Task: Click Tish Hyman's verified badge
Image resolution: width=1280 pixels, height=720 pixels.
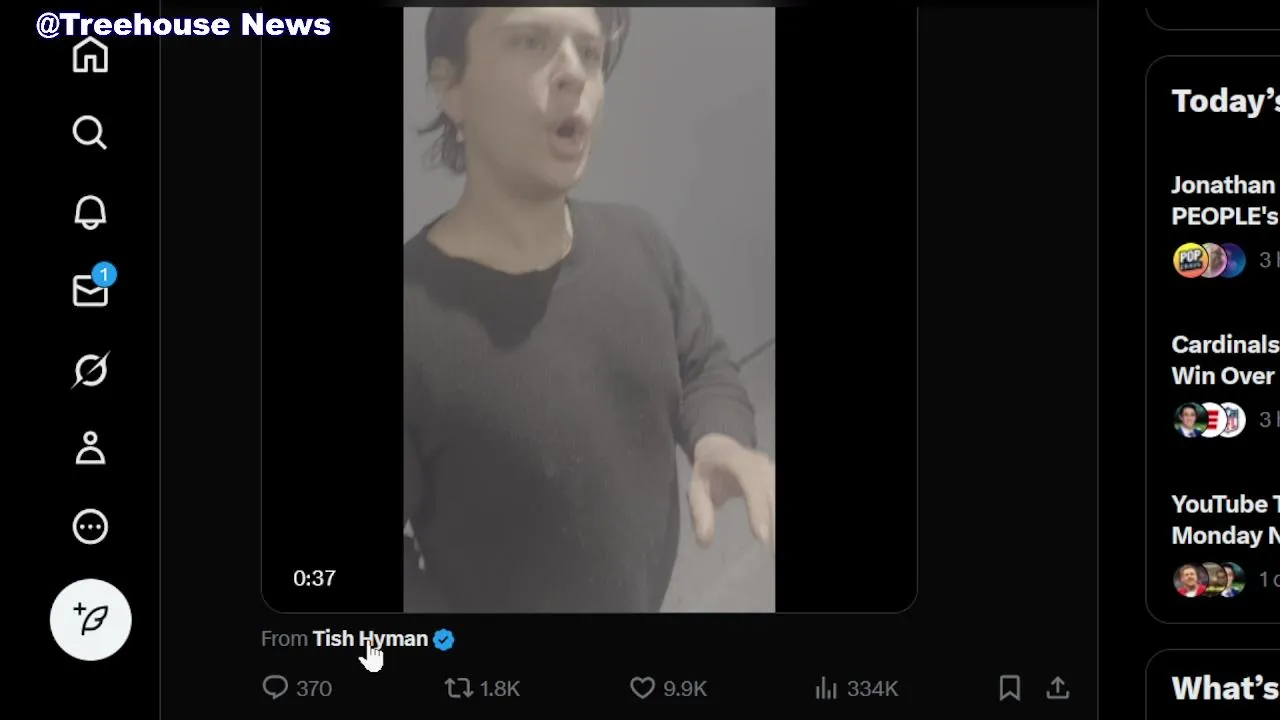Action: click(x=444, y=639)
